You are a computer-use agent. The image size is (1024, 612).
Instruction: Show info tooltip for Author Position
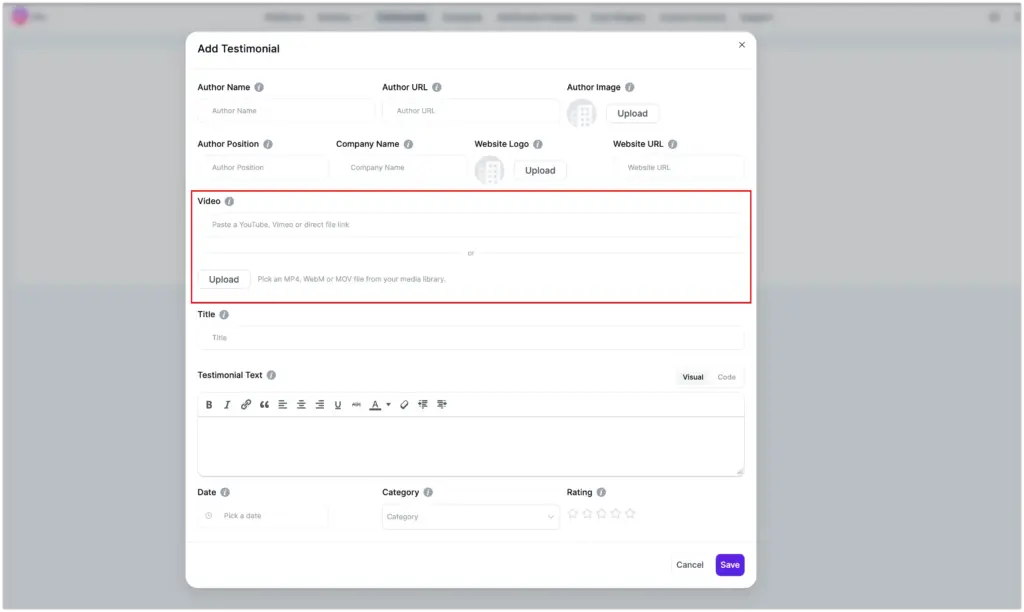pyautogui.click(x=268, y=144)
